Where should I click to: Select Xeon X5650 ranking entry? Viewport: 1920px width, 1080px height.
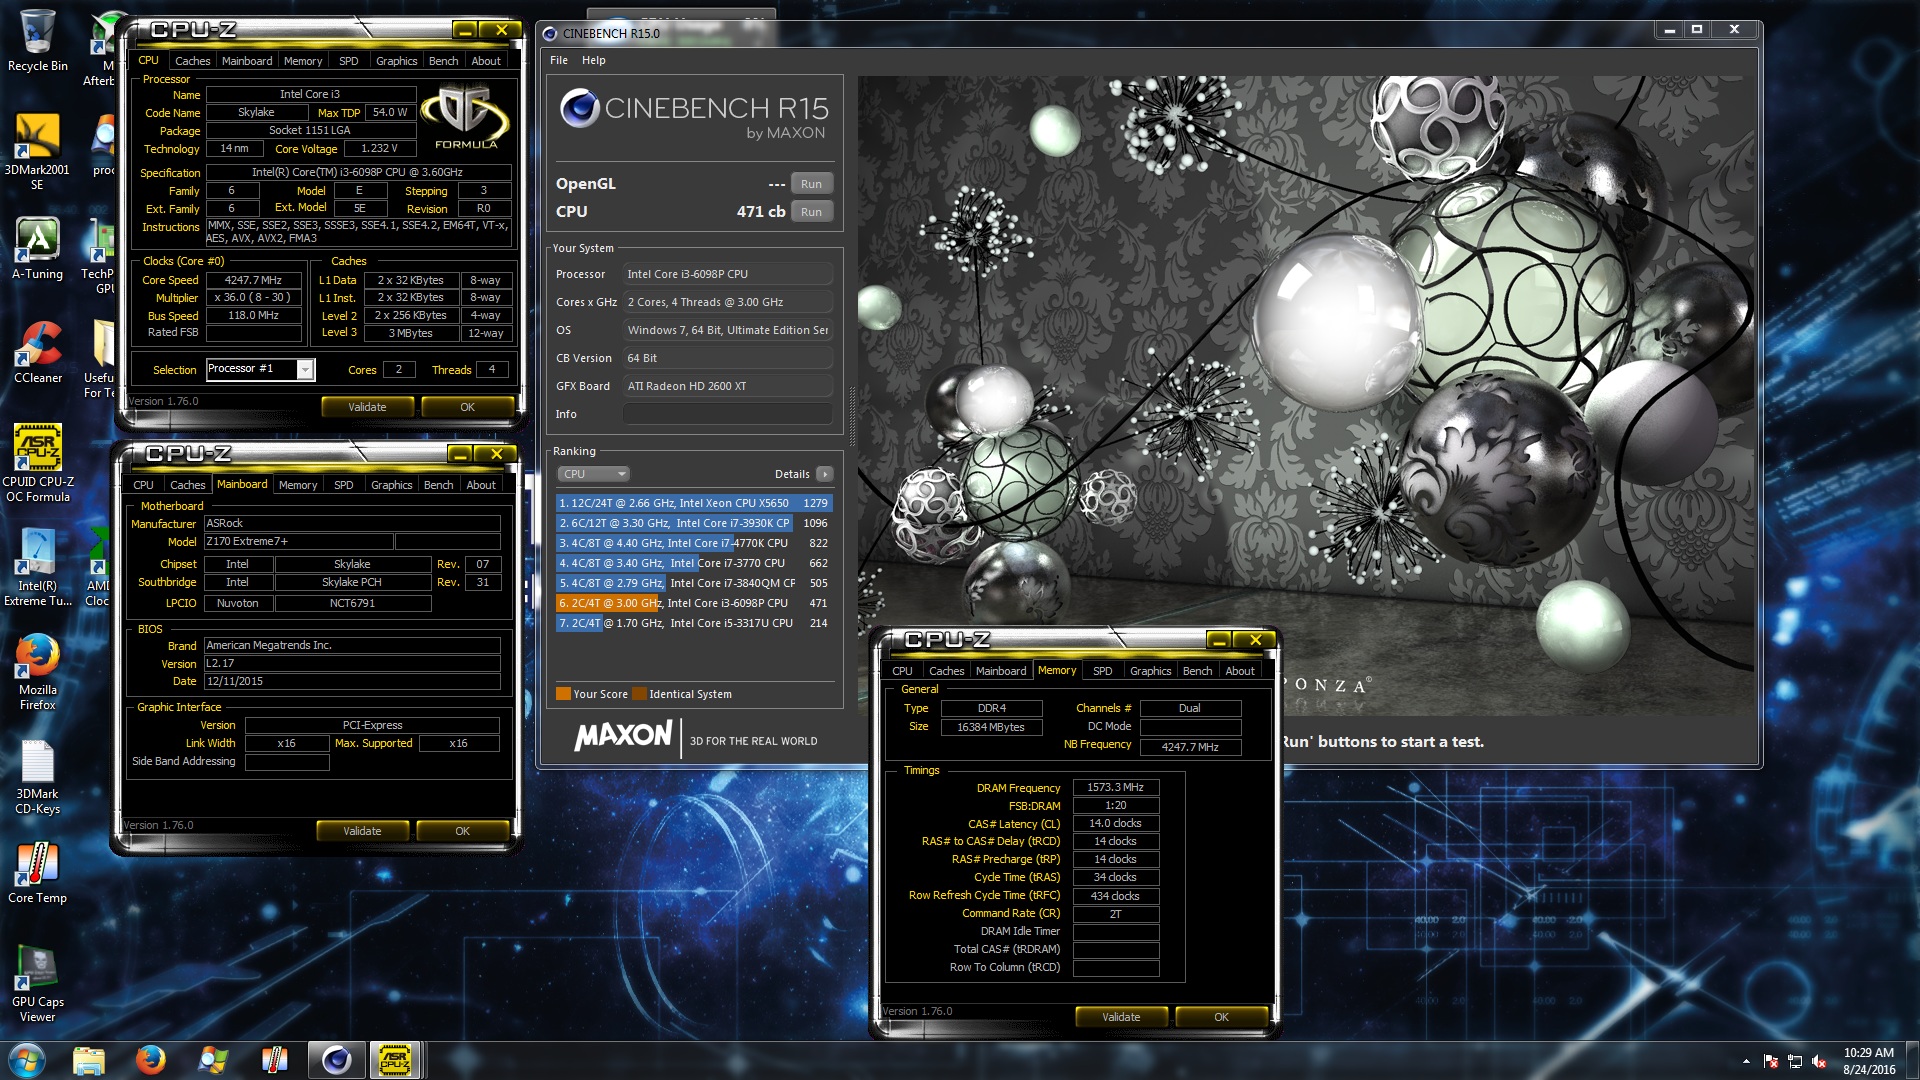click(x=694, y=503)
